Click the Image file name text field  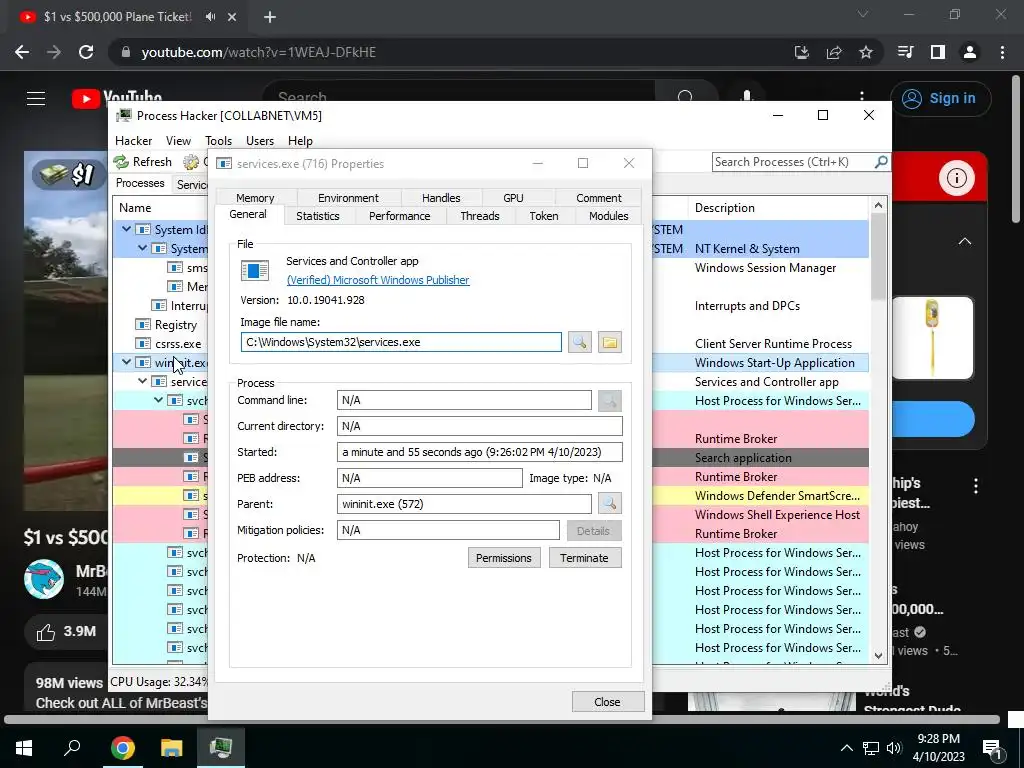pyautogui.click(x=401, y=342)
